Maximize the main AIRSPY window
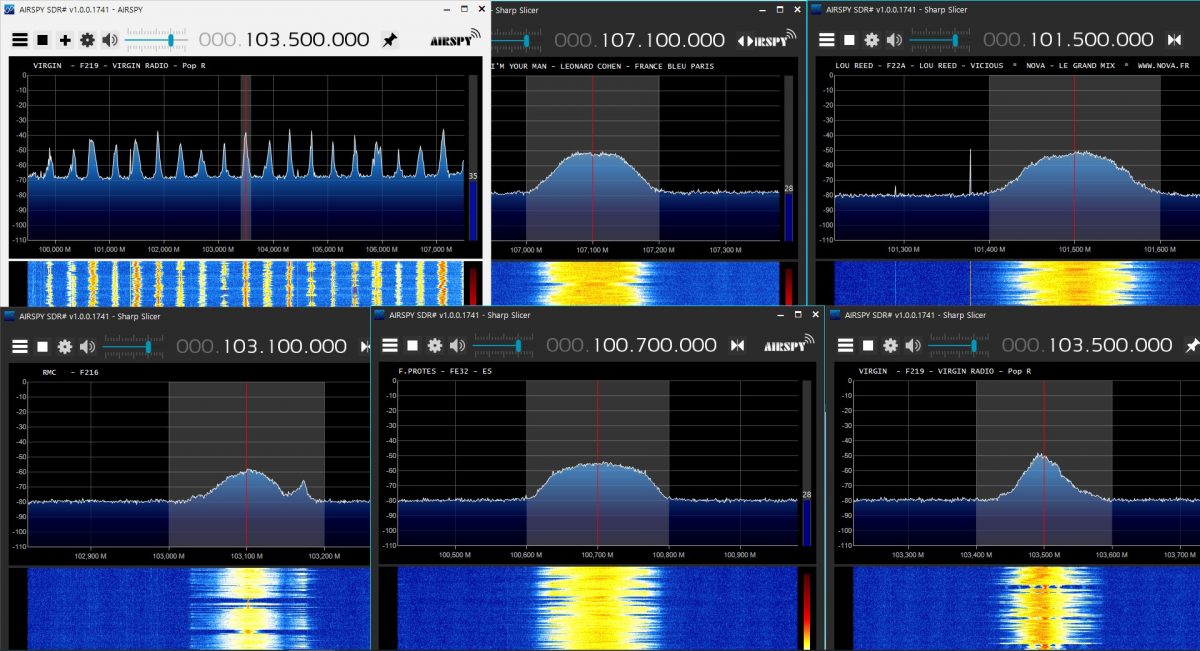This screenshot has height=651, width=1200. (x=464, y=9)
